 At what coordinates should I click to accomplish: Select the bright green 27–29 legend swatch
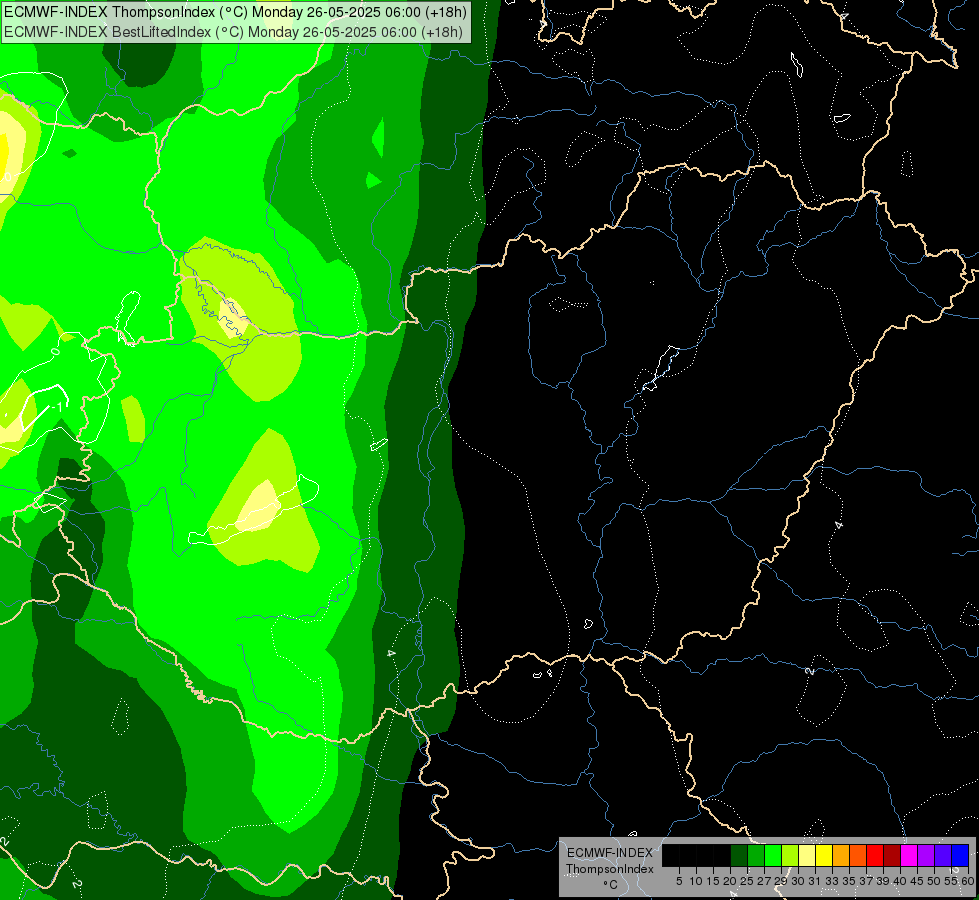click(x=773, y=855)
